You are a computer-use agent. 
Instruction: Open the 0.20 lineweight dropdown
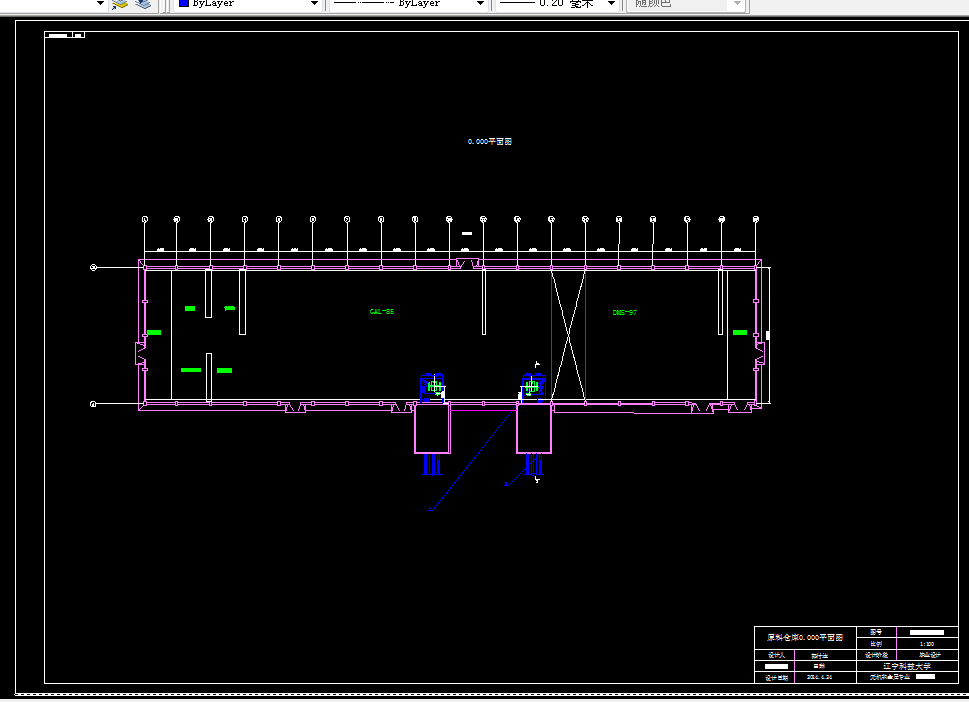[x=557, y=4]
